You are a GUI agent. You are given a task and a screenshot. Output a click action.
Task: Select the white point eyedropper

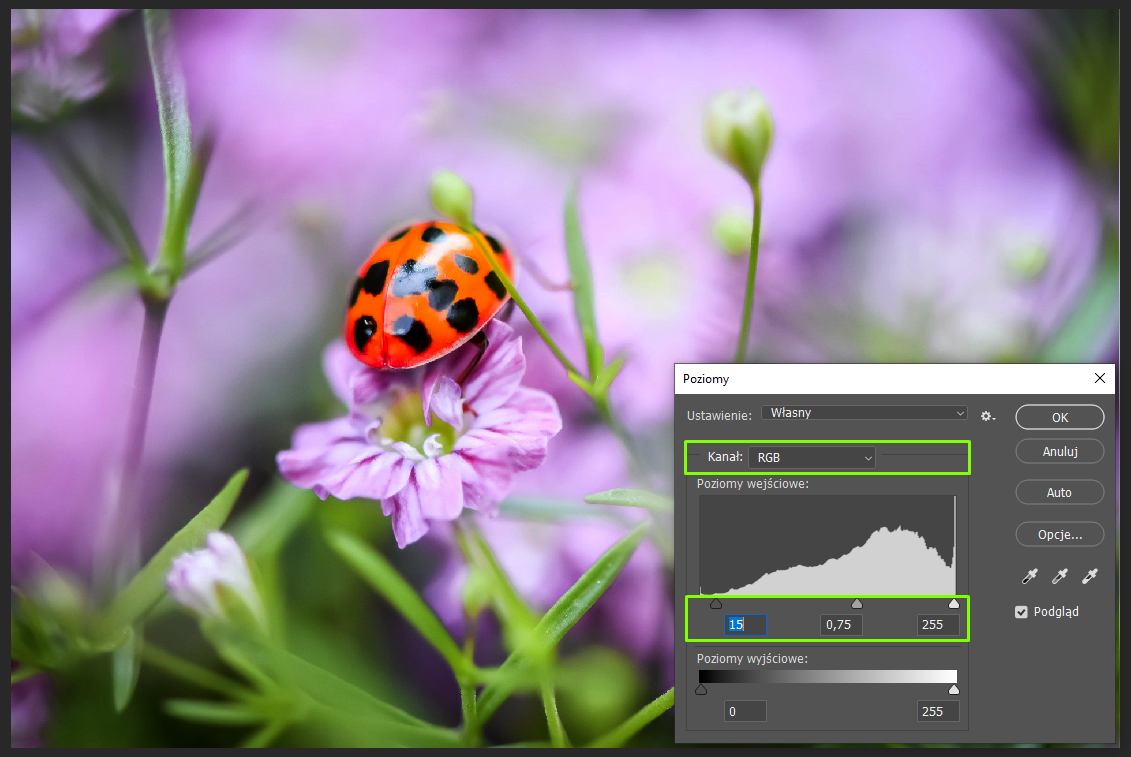click(1090, 576)
